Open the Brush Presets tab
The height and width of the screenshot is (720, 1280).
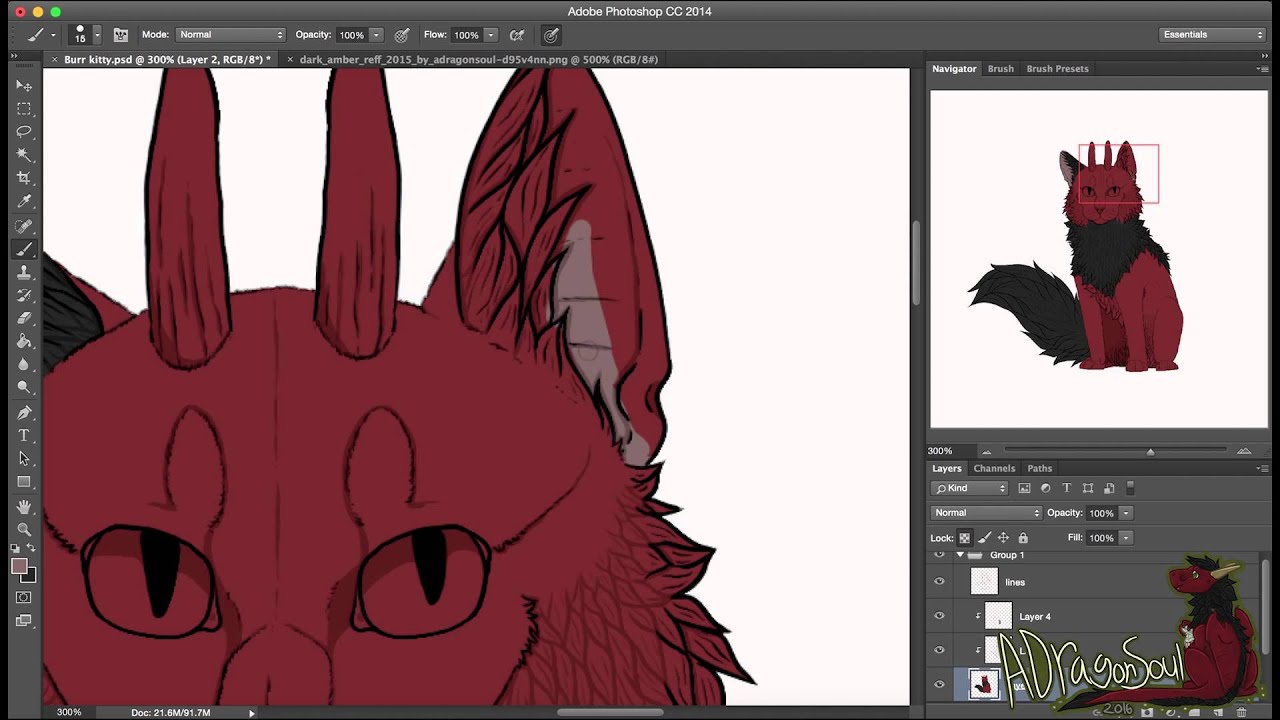click(1057, 69)
